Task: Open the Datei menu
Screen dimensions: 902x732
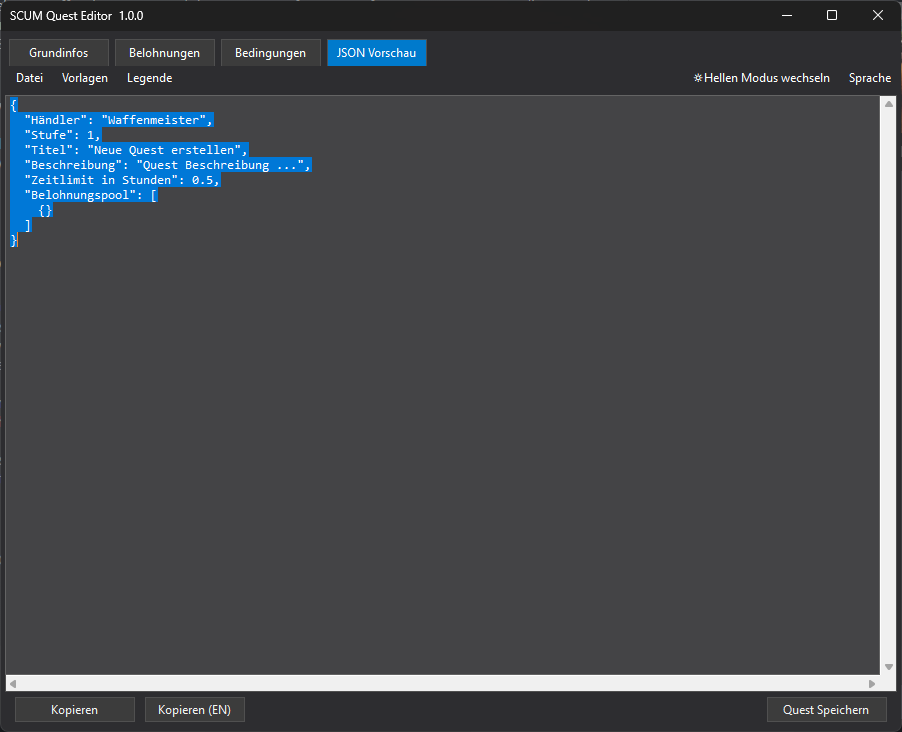Action: tap(30, 78)
